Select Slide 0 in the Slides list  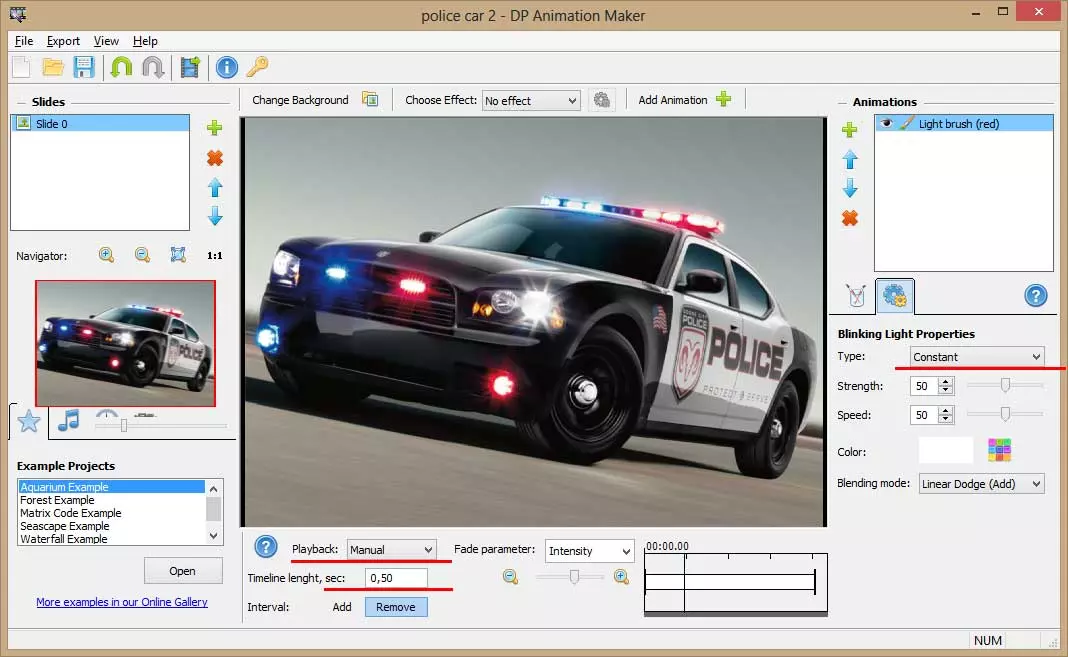point(100,123)
